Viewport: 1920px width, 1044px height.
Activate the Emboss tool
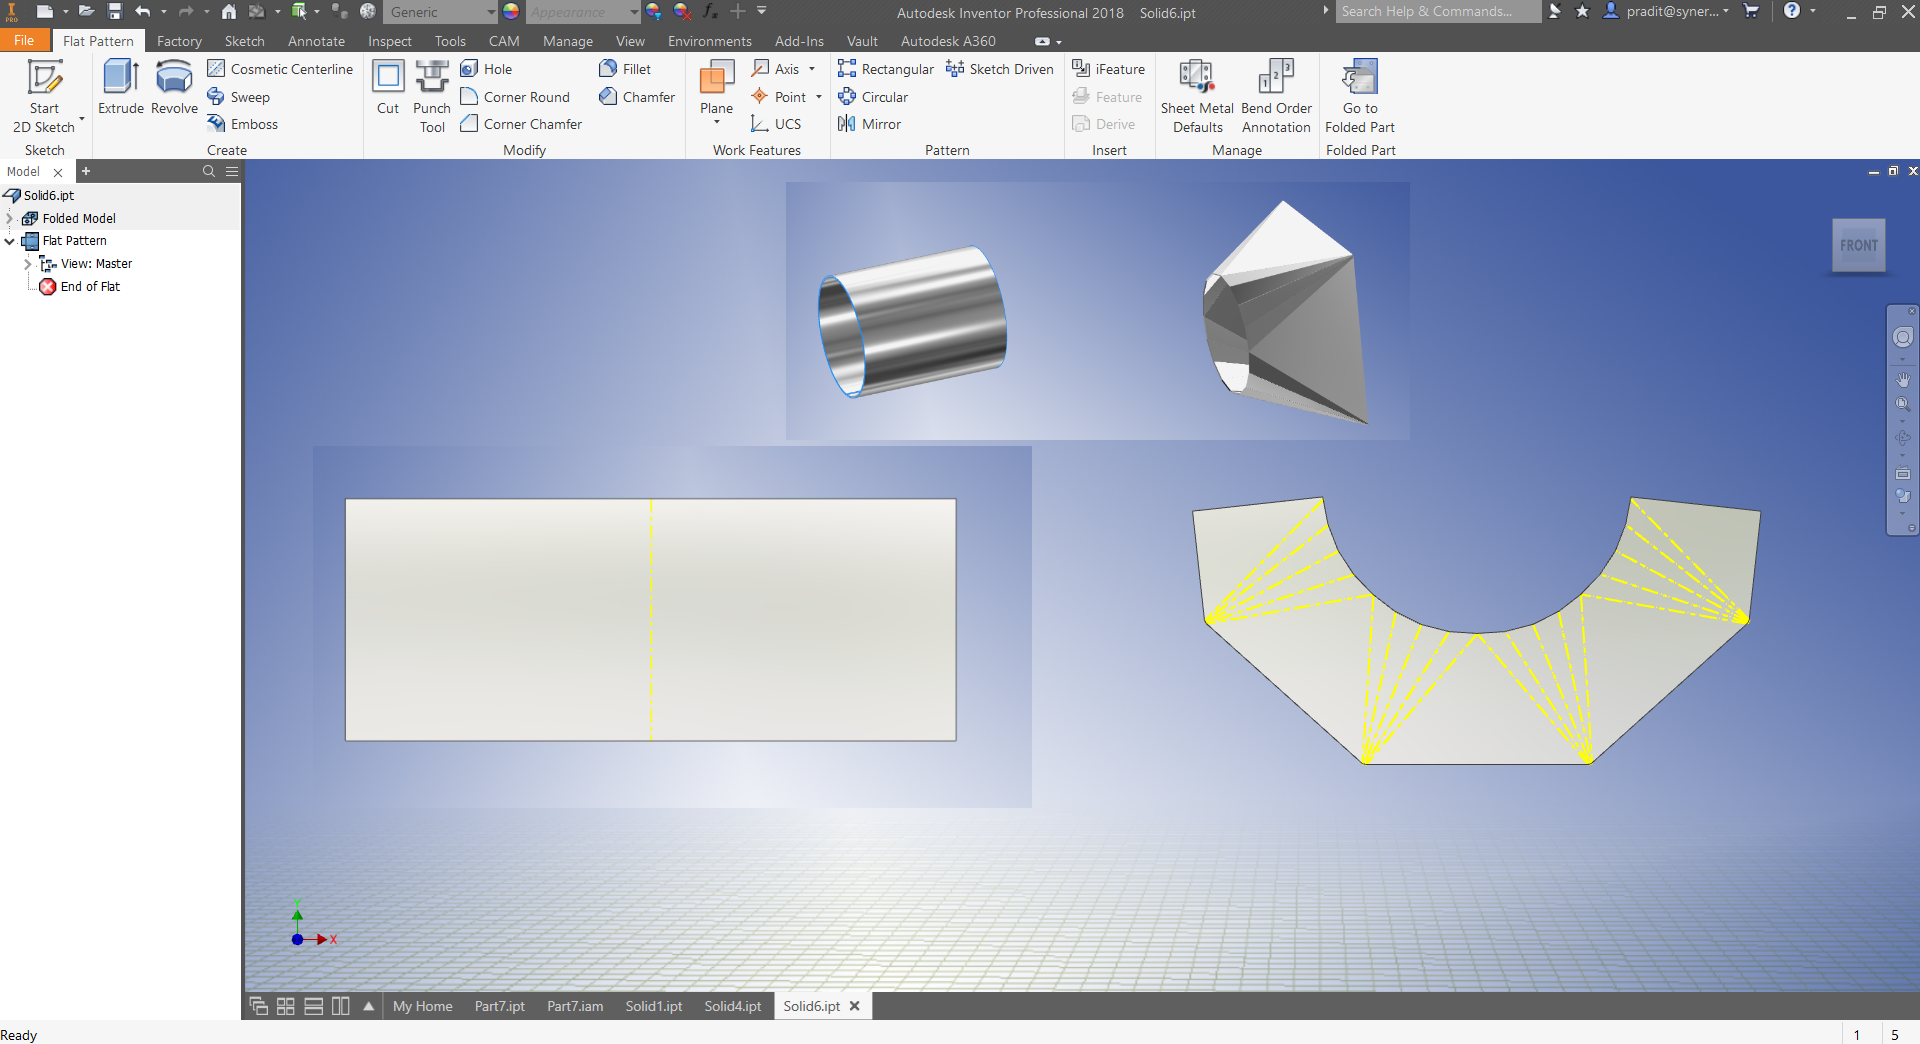(x=243, y=124)
